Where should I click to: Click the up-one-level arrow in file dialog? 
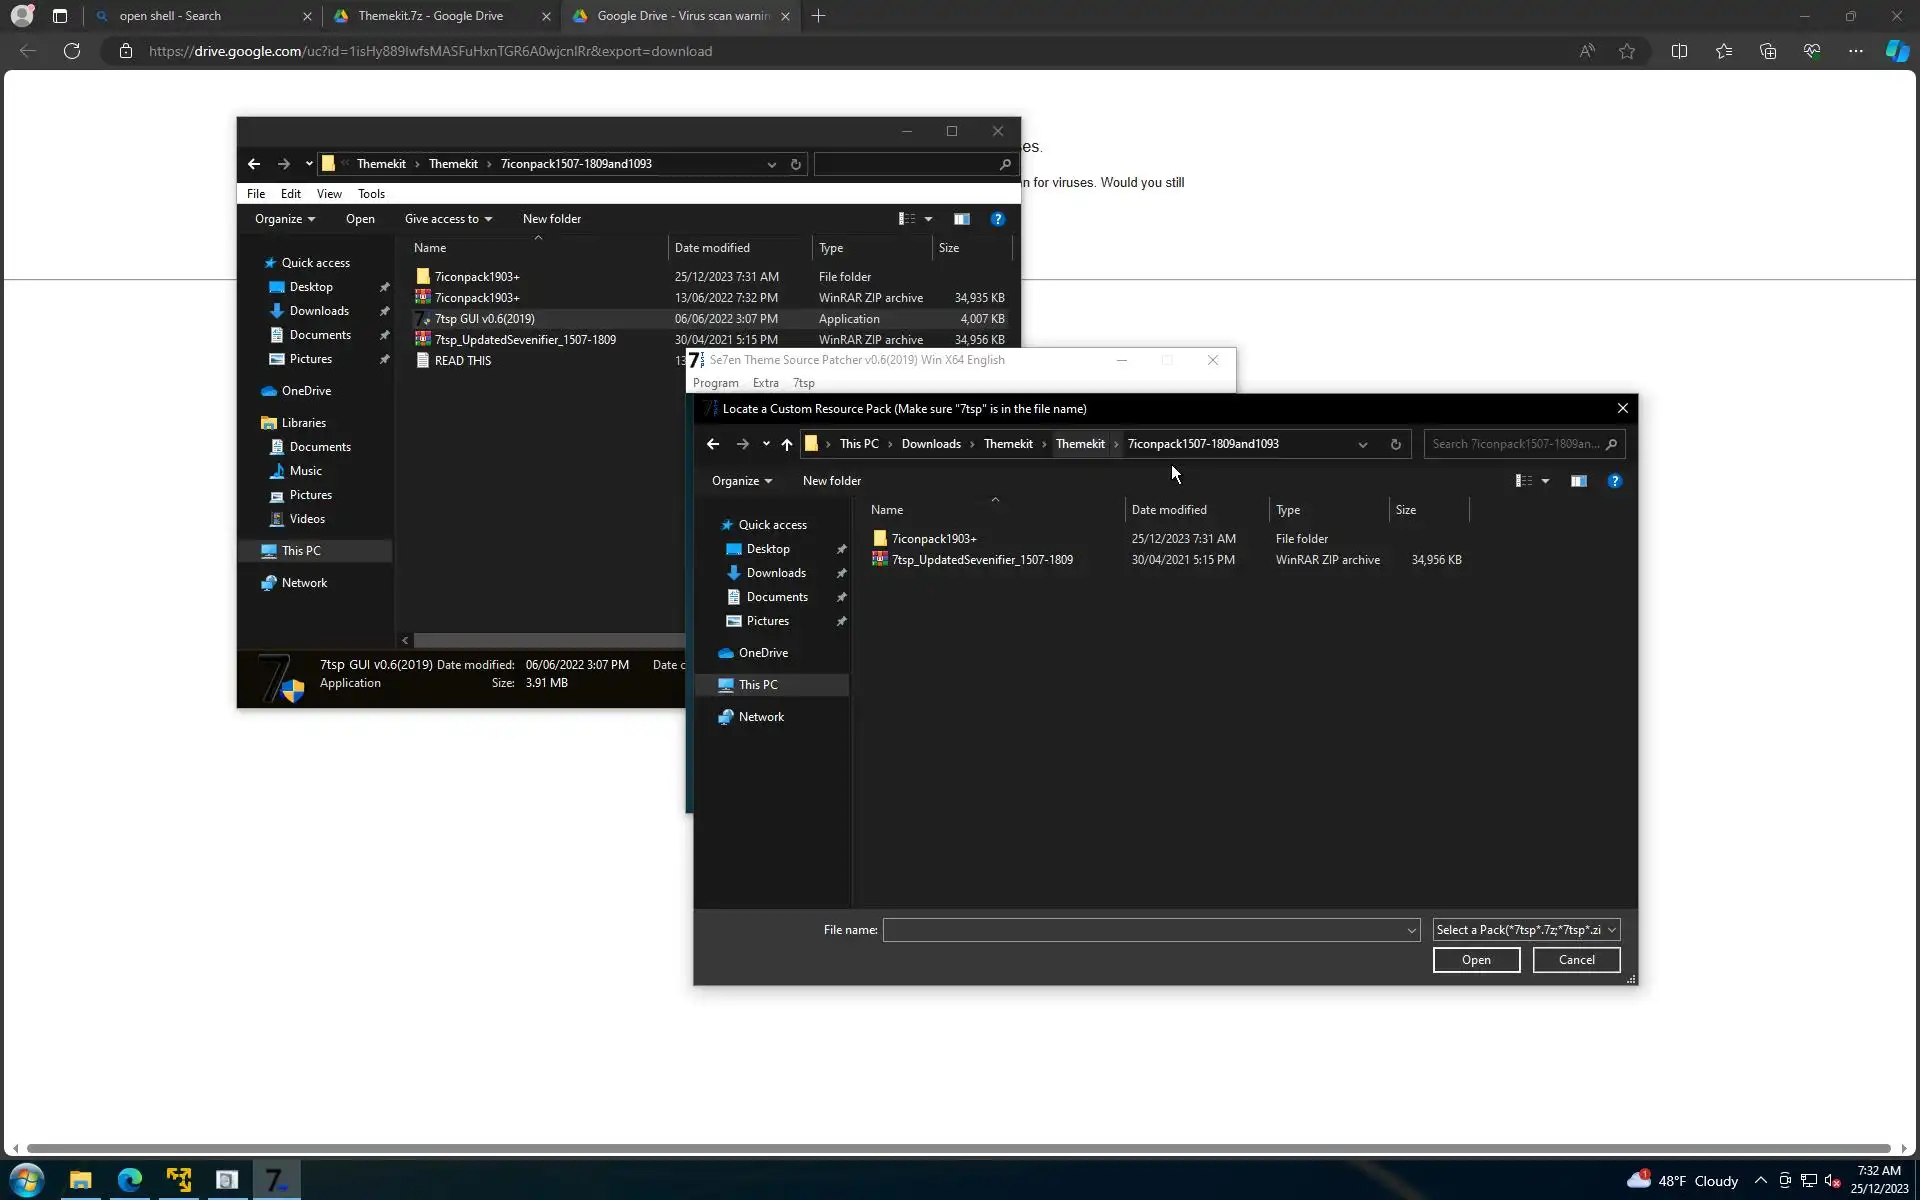[787, 444]
